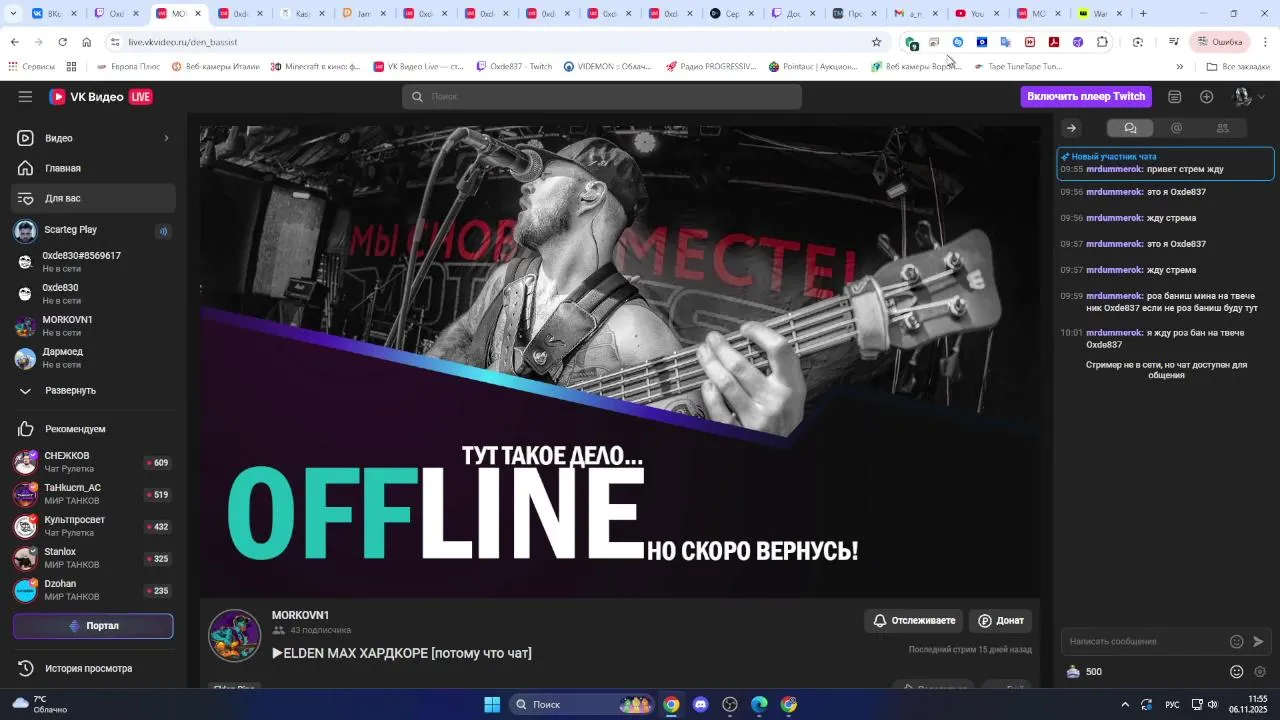Click inside the Поиск search field
The width and height of the screenshot is (1280, 720).
click(602, 97)
